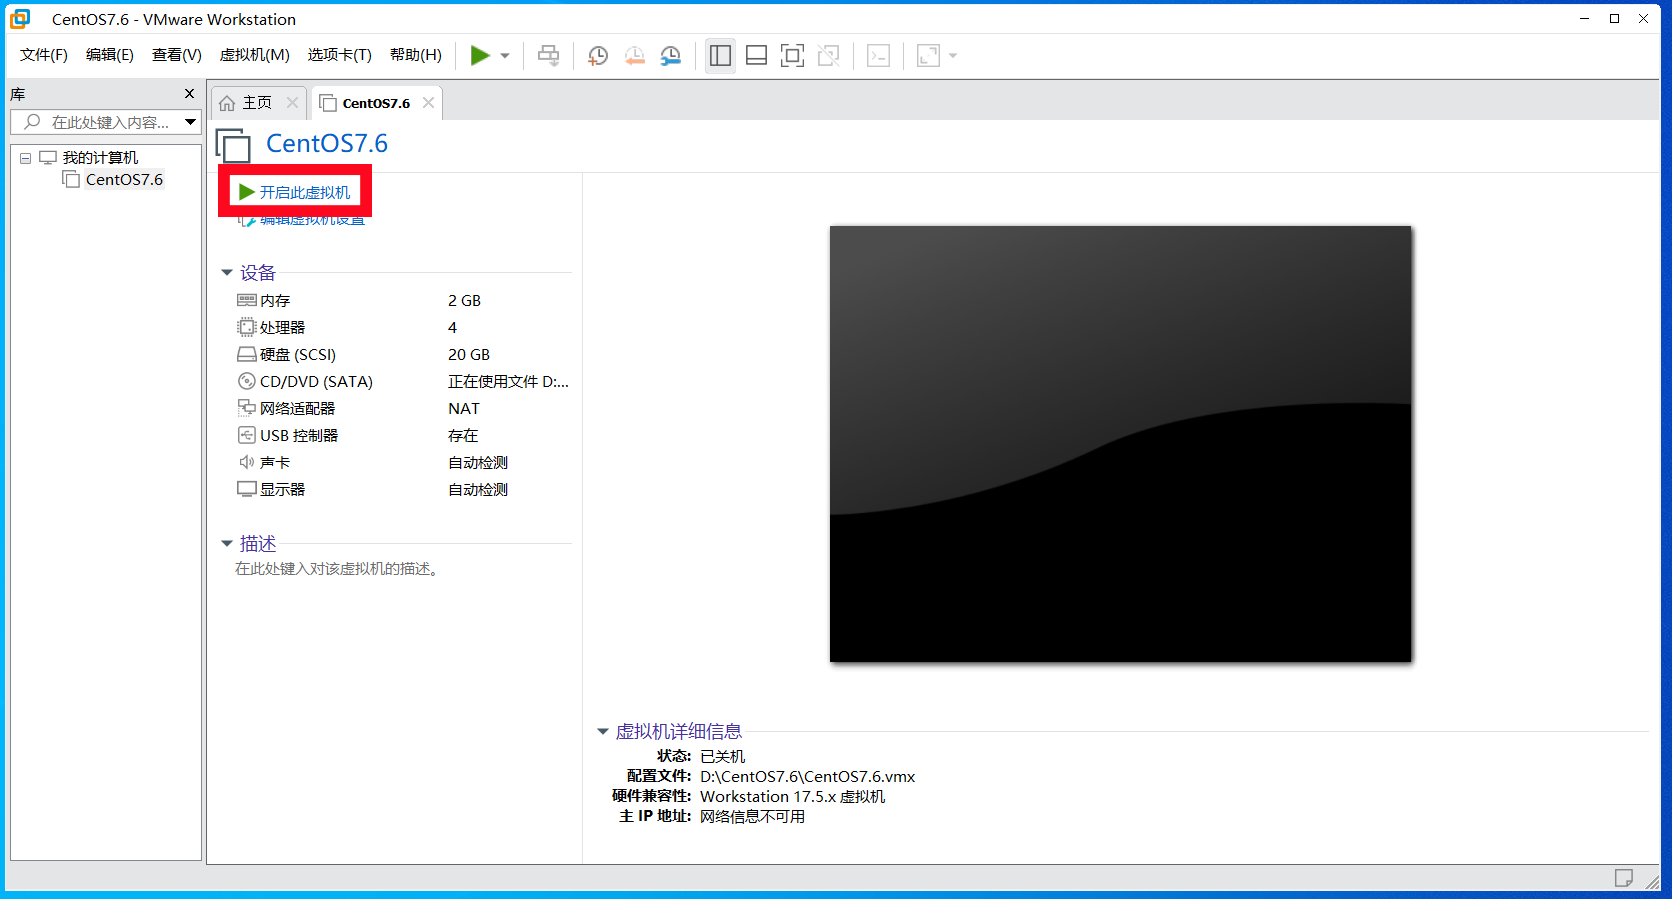1672x899 pixels.
Task: Close the CentOS7.6 tab
Action: (428, 103)
